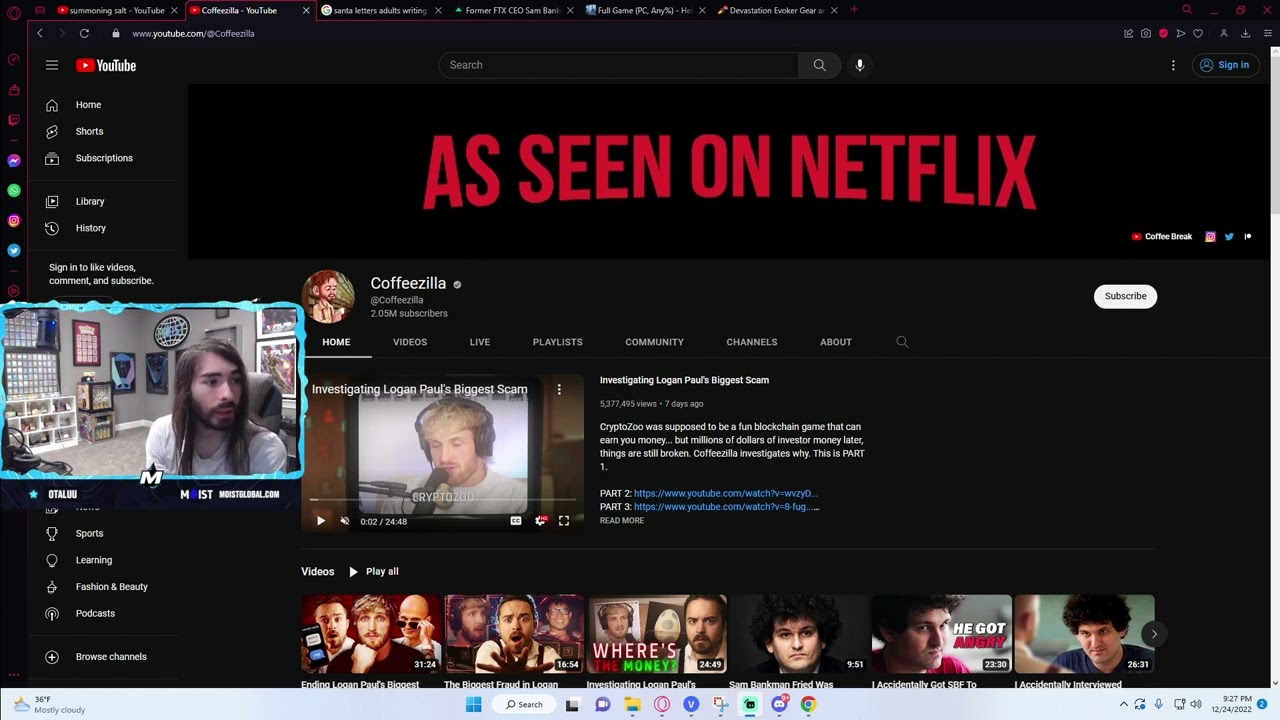Viewport: 1280px width, 720px height.
Task: Switch to the VIDEOS tab
Action: (410, 342)
